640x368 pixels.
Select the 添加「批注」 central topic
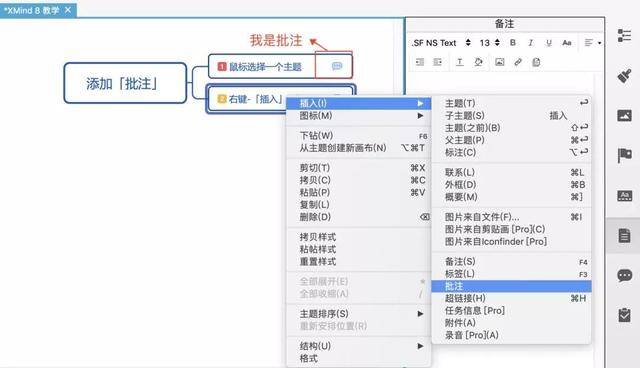125,83
